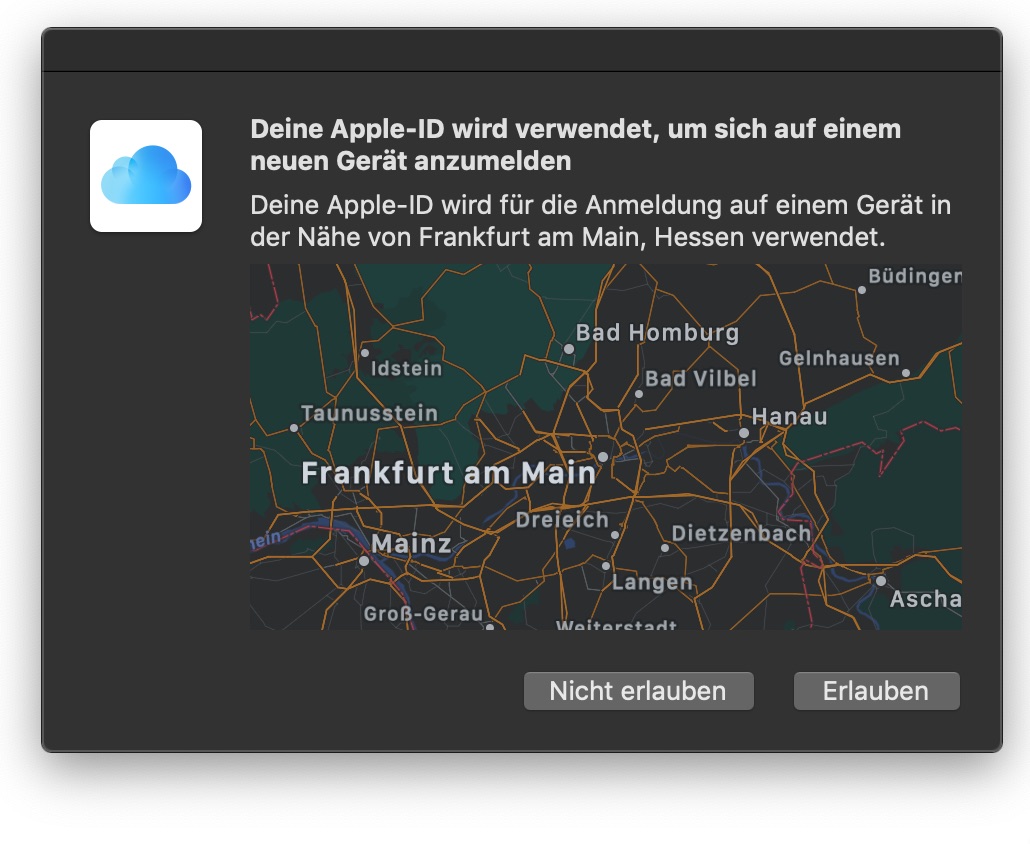The width and height of the screenshot is (1030, 844).
Task: Click the Hanau city location dot
Action: pyautogui.click(x=744, y=433)
